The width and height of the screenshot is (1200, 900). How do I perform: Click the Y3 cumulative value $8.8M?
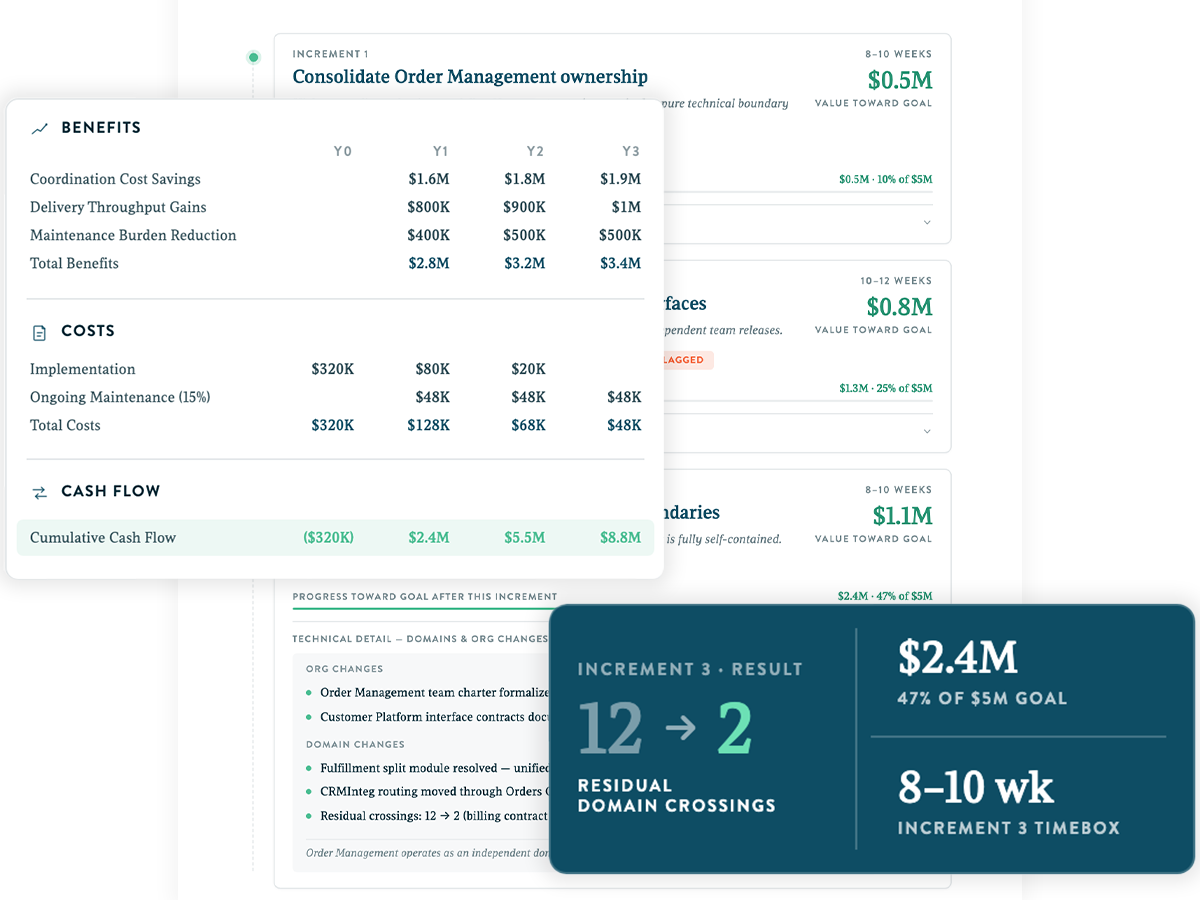[620, 538]
